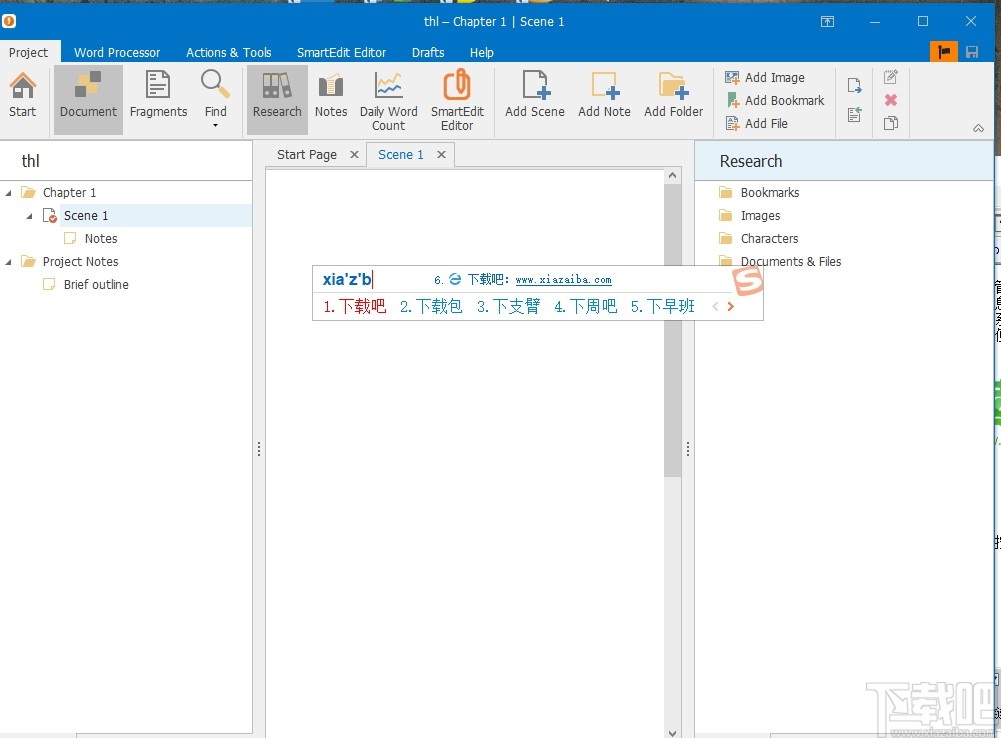
Task: Click the Add Folder icon
Action: coord(672,95)
